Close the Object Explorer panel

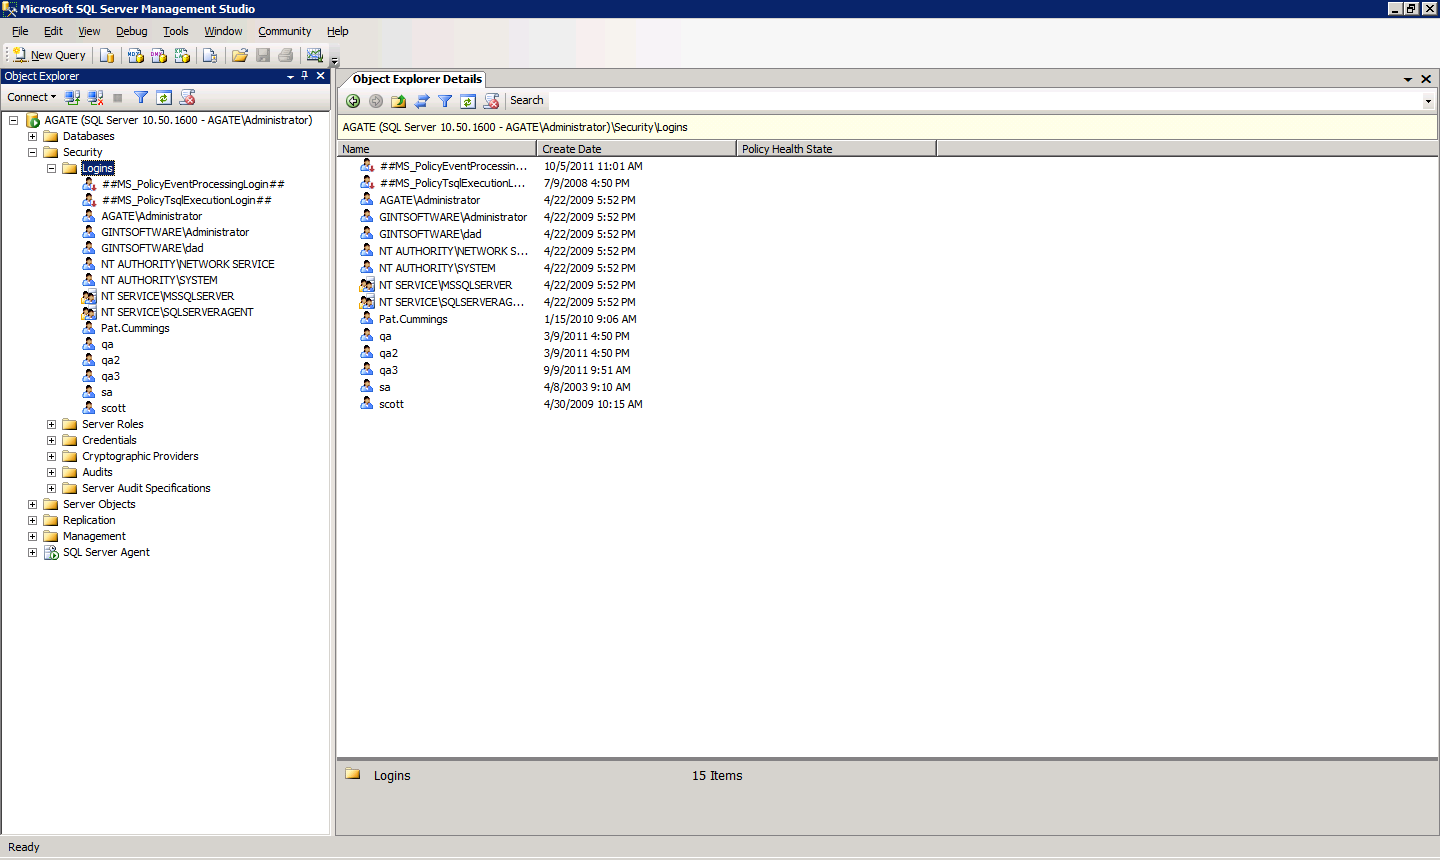(321, 76)
